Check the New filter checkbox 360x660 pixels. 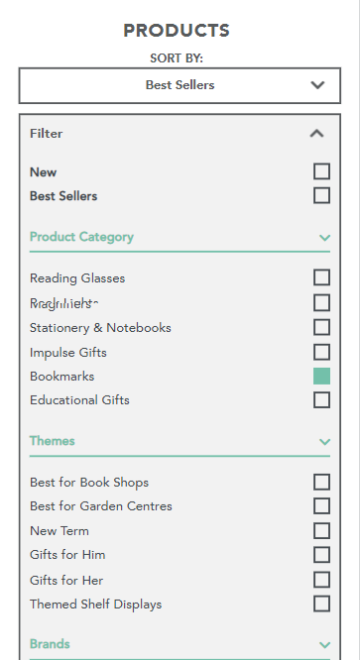pyautogui.click(x=322, y=172)
